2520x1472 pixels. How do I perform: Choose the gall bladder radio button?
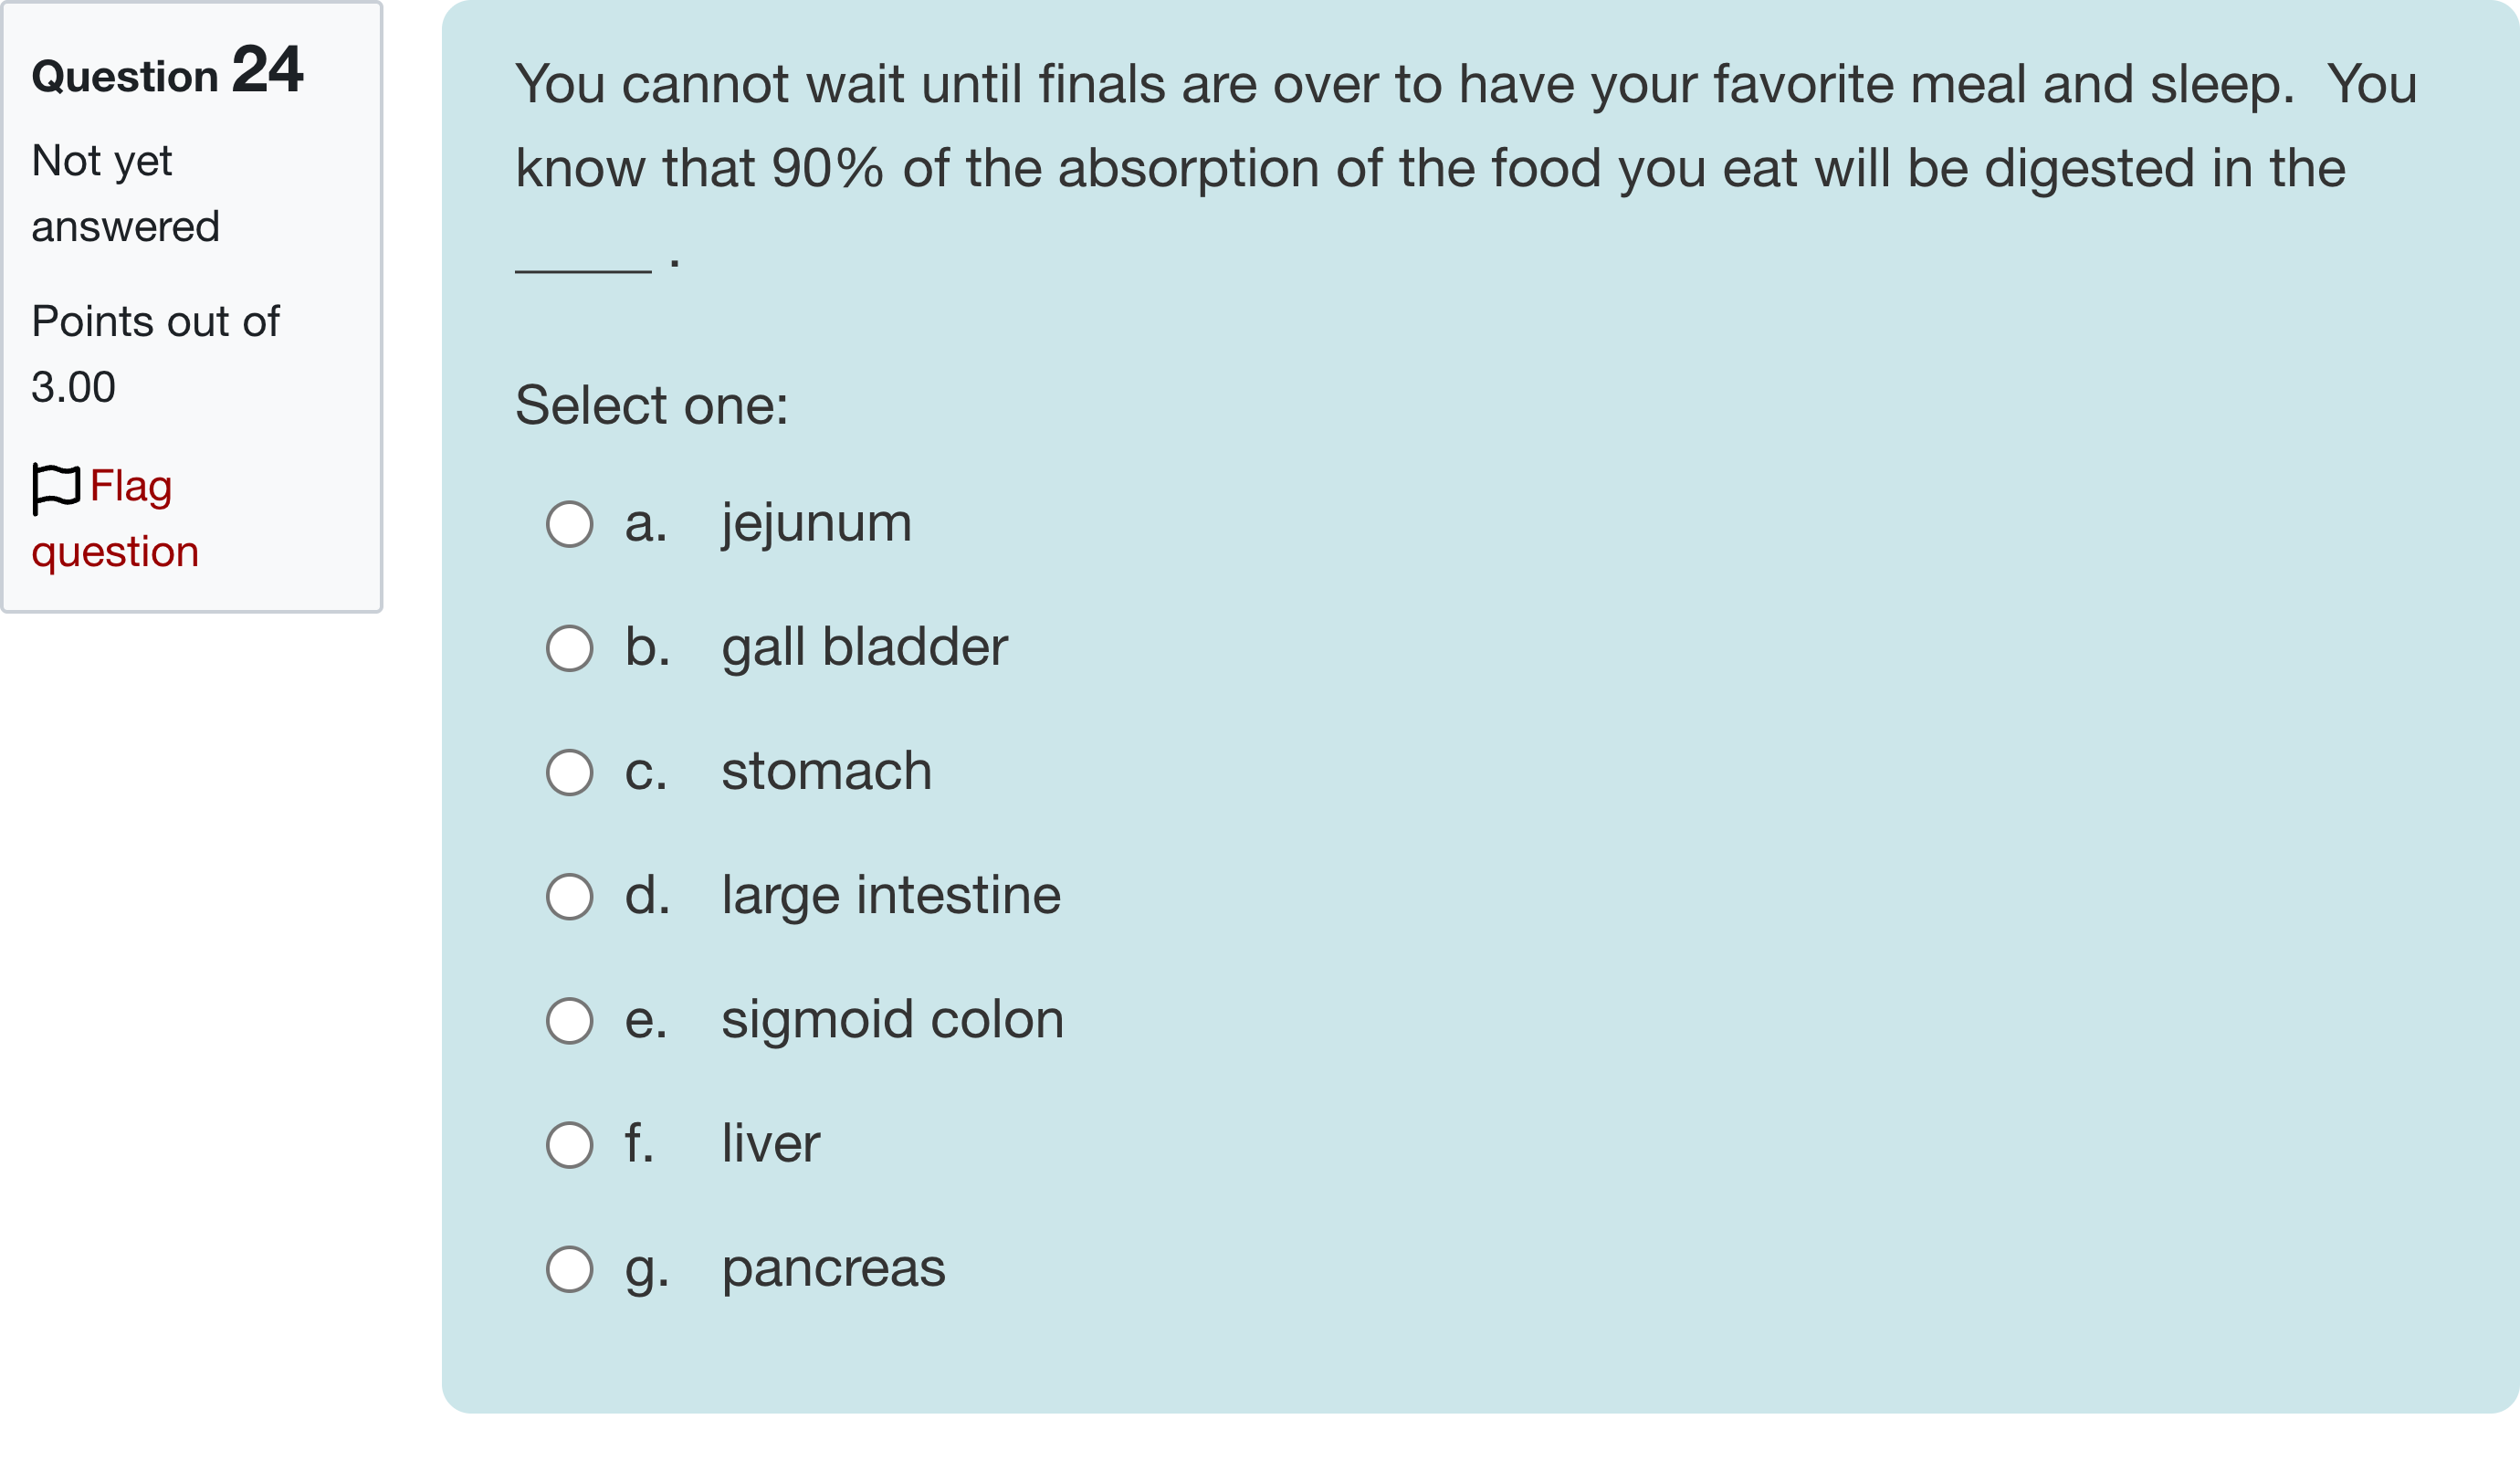pyautogui.click(x=569, y=648)
